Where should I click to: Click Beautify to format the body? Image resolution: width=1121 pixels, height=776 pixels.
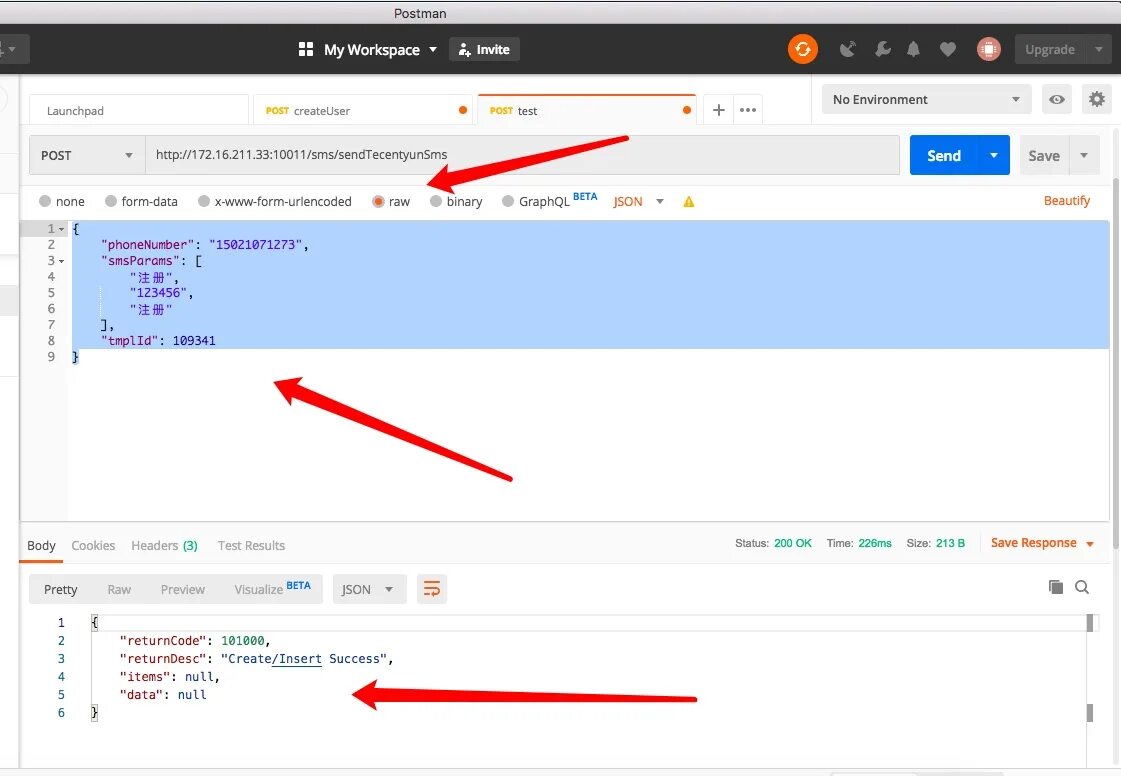pyautogui.click(x=1067, y=201)
